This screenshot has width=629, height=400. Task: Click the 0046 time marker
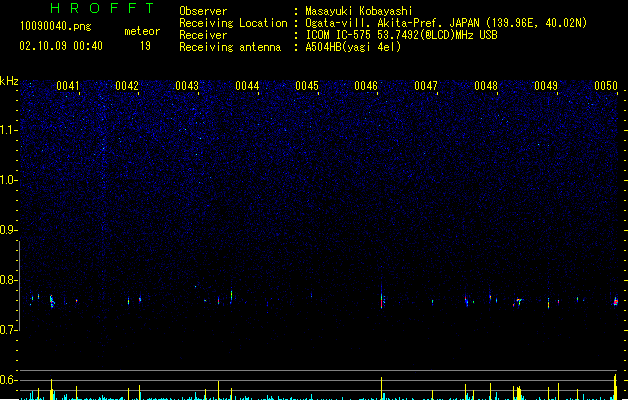[366, 86]
